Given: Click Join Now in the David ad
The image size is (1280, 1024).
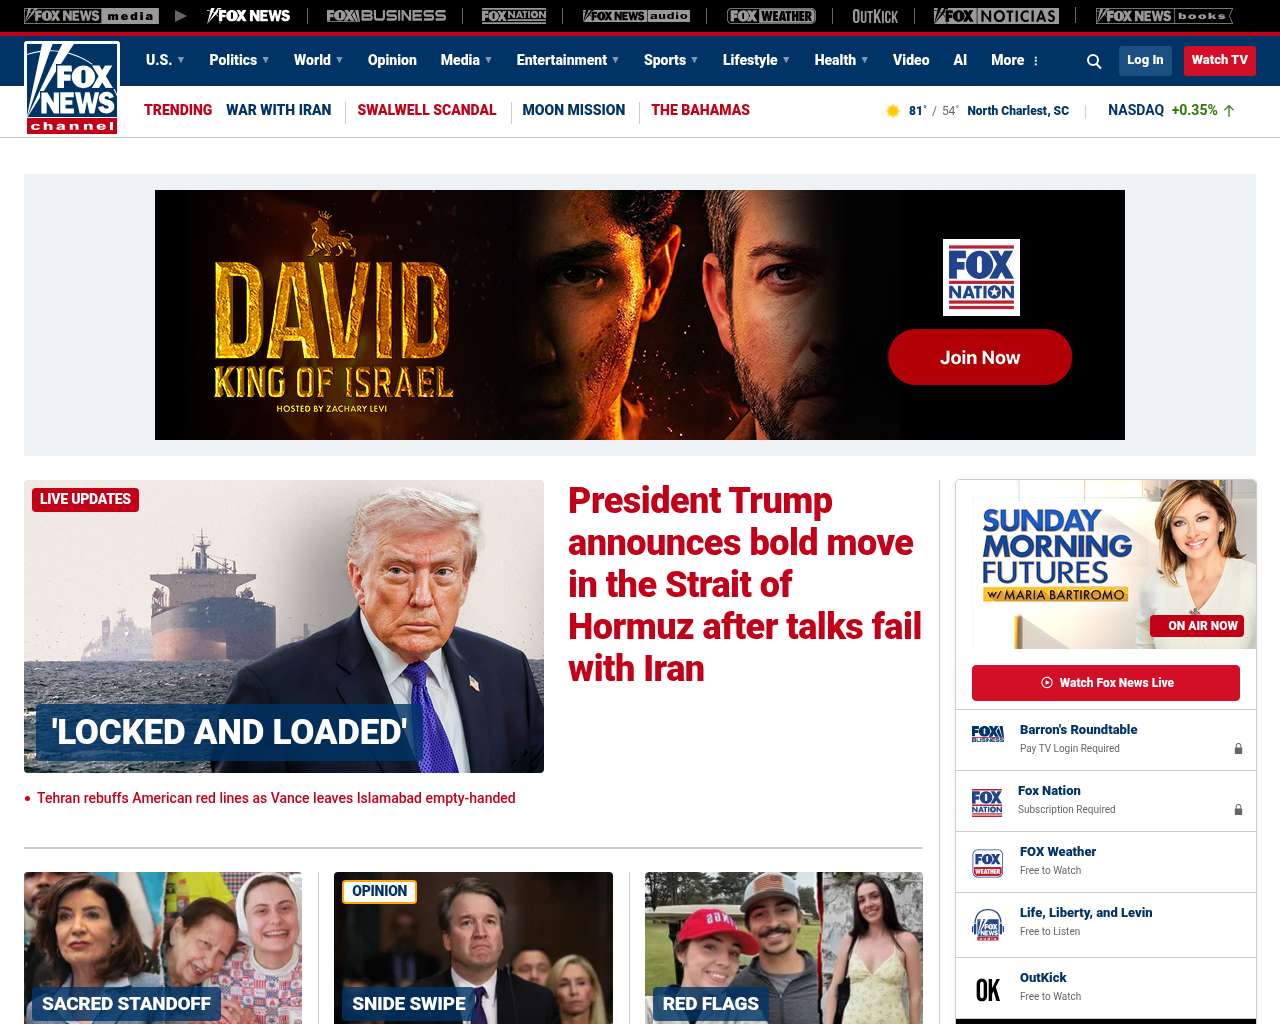Looking at the screenshot, I should click(x=980, y=357).
